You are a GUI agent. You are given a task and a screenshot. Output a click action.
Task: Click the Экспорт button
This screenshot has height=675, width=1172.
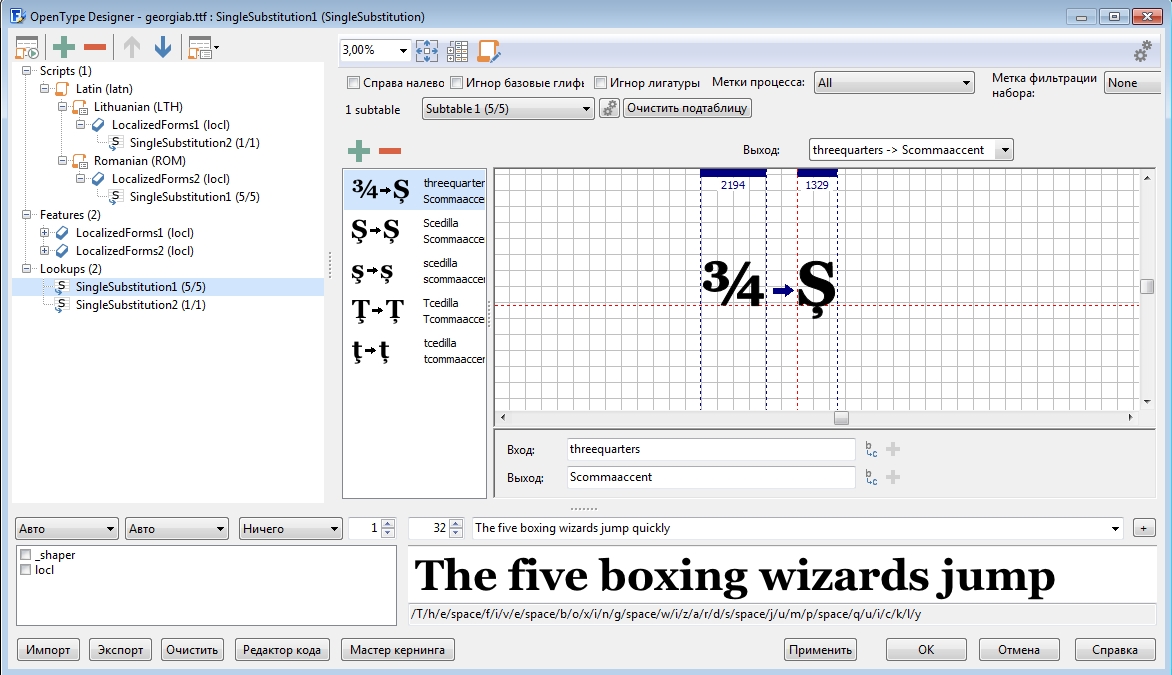120,650
